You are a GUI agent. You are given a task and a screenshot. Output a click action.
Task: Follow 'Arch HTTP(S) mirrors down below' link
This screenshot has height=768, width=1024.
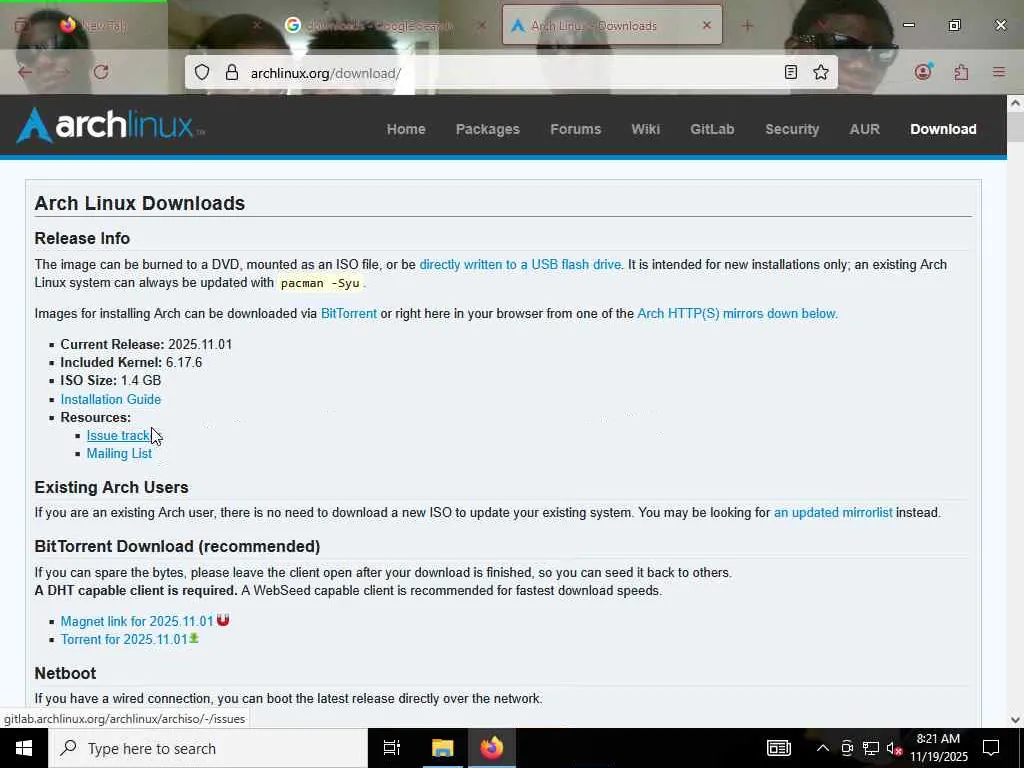(x=737, y=313)
